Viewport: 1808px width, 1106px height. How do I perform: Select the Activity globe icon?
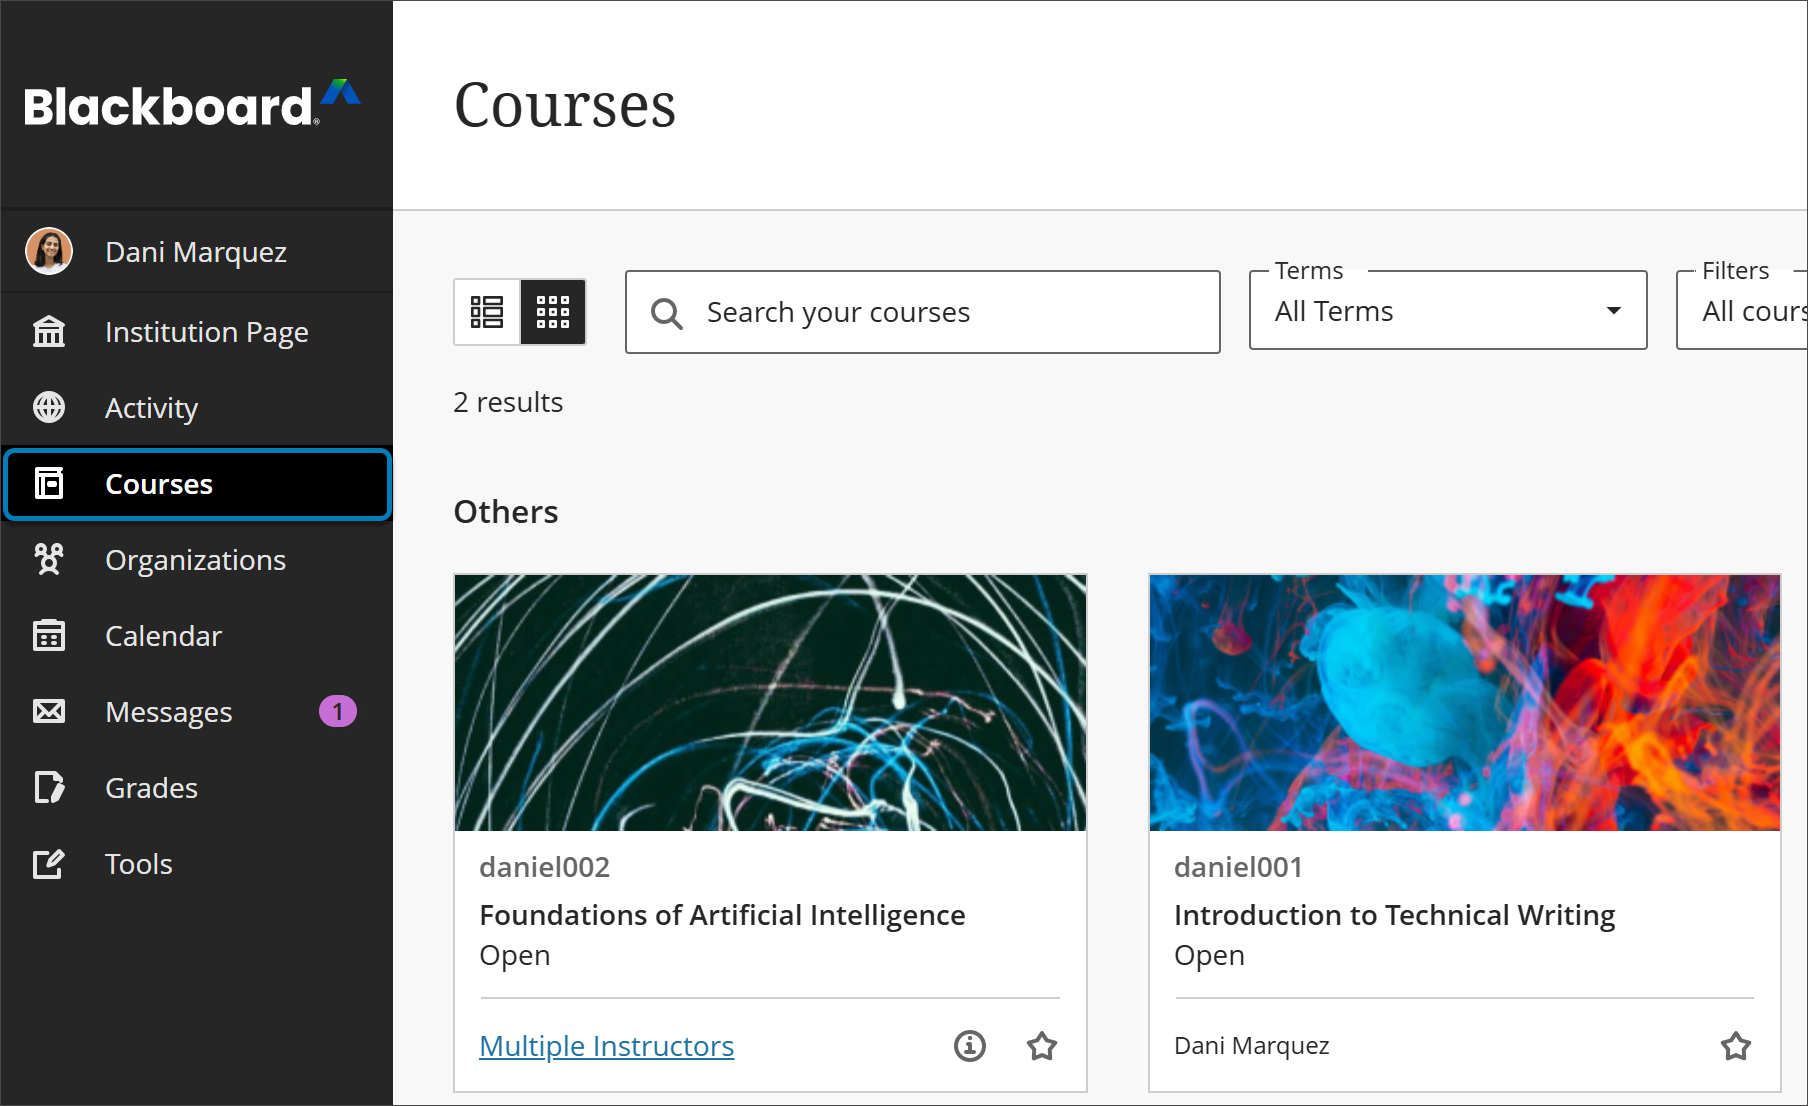click(x=49, y=407)
